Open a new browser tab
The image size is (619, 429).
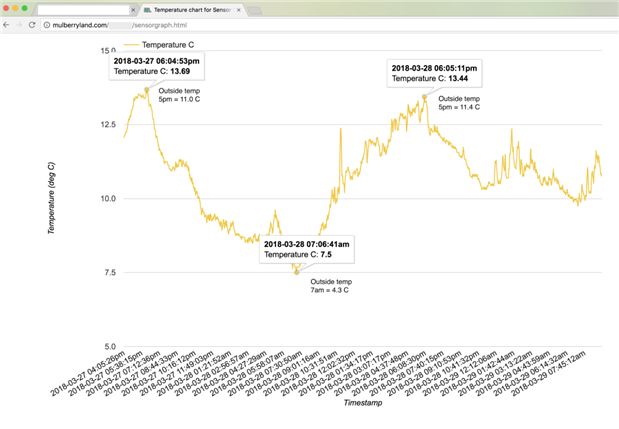pos(256,9)
